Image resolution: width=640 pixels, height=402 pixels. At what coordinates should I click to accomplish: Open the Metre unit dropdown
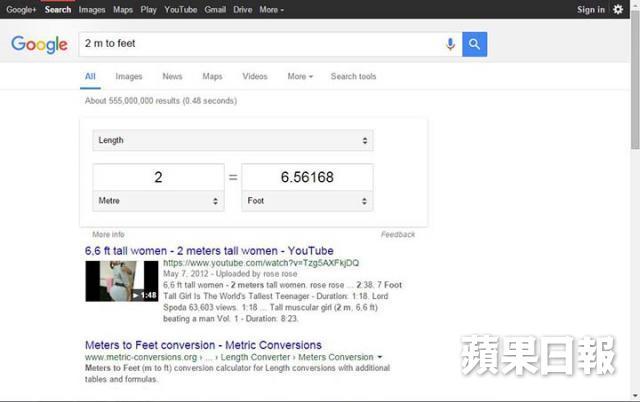click(158, 201)
